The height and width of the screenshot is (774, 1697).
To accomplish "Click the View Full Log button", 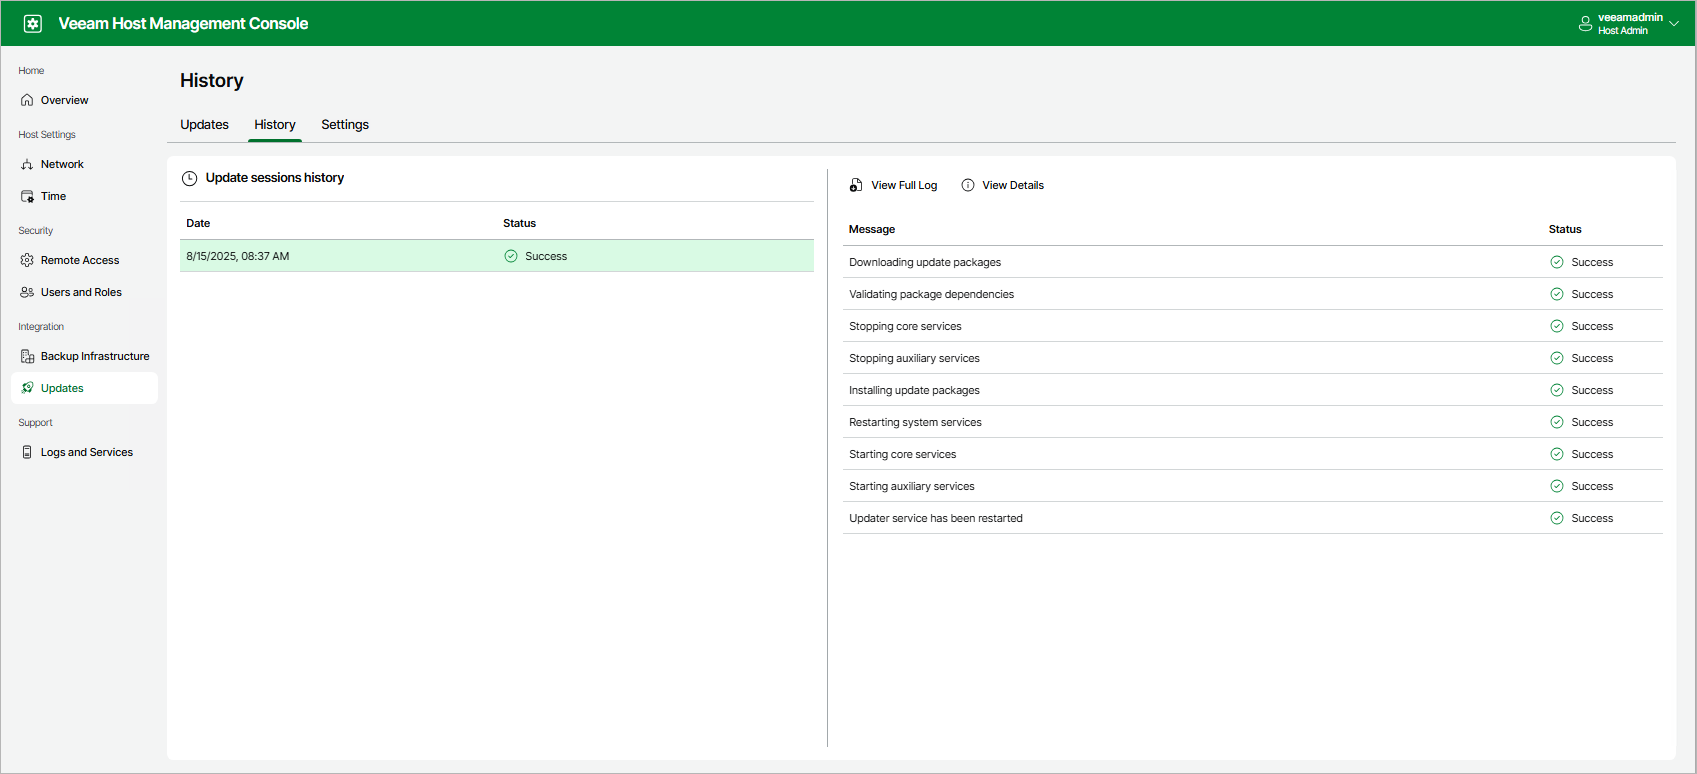I will (894, 185).
